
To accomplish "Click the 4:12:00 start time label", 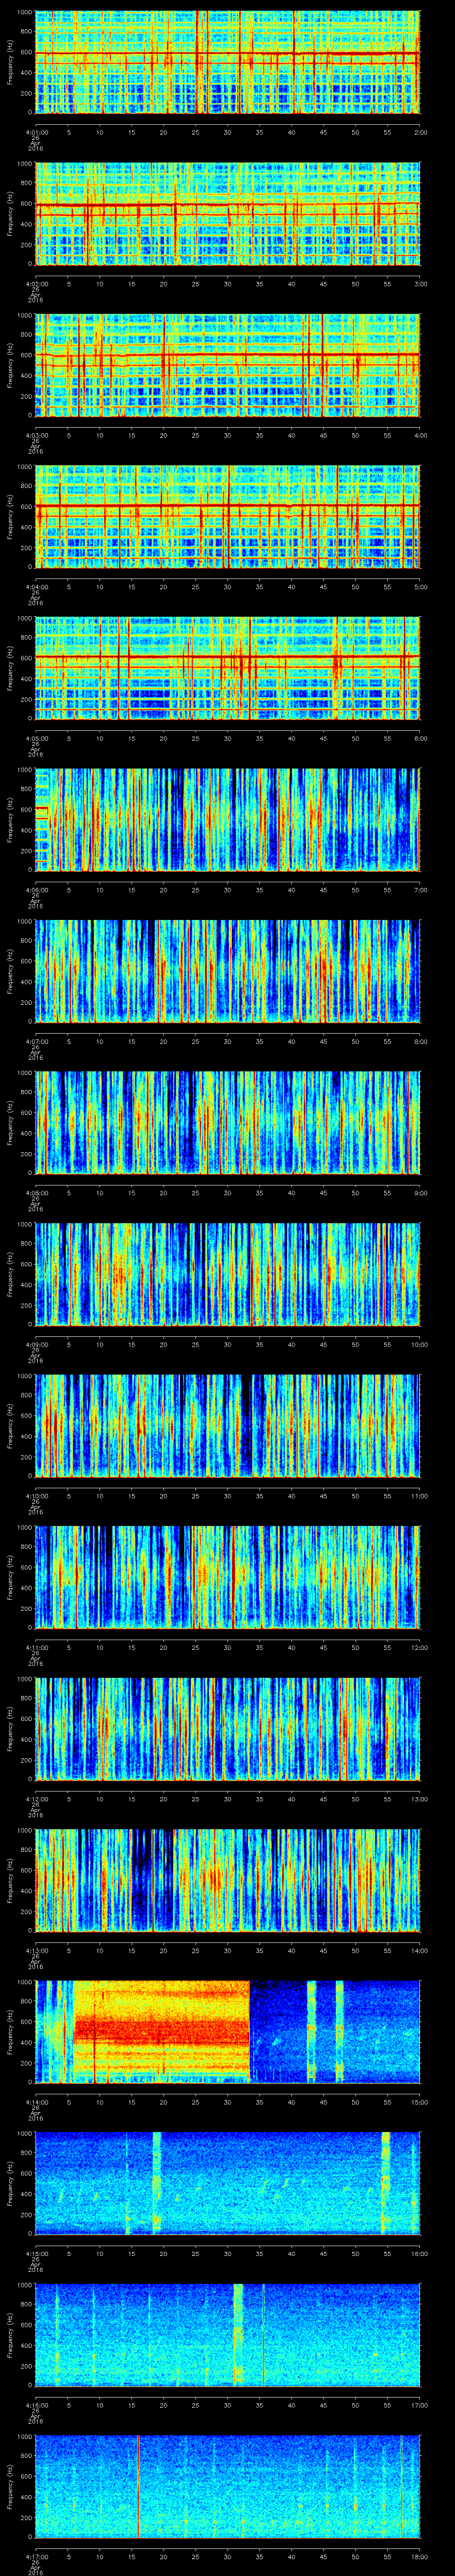I will pyautogui.click(x=36, y=1798).
